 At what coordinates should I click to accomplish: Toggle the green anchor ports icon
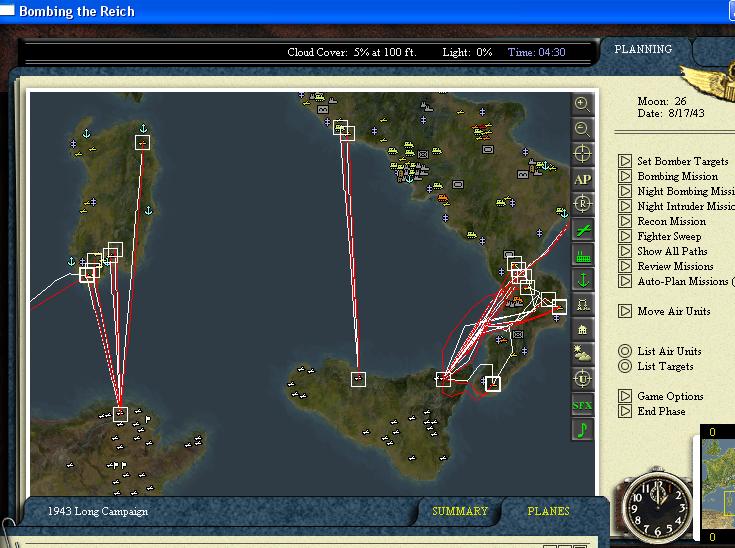pos(582,280)
